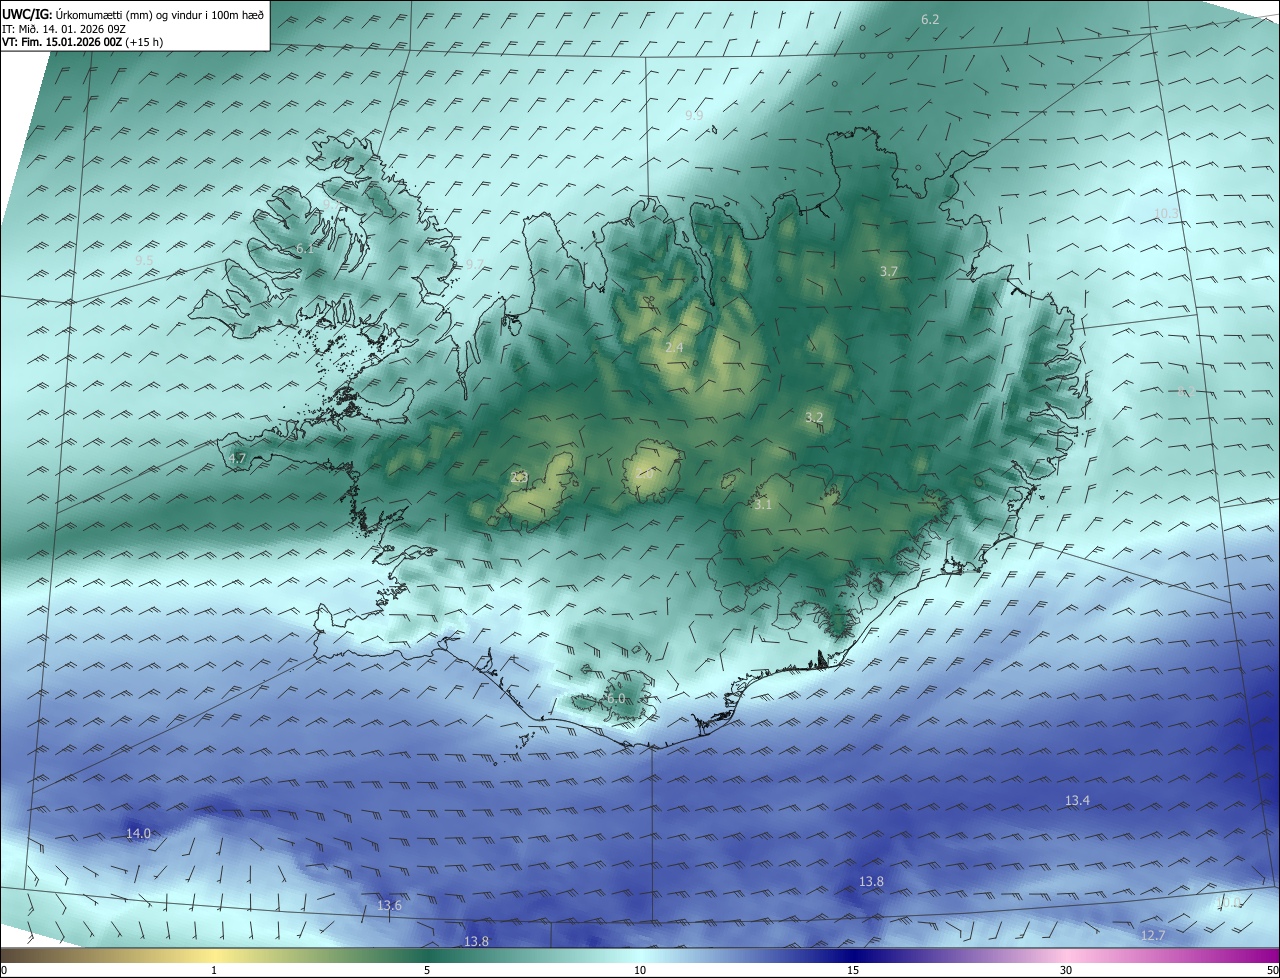Click the 9.5 value label on the map
The image size is (1280, 978).
click(144, 261)
